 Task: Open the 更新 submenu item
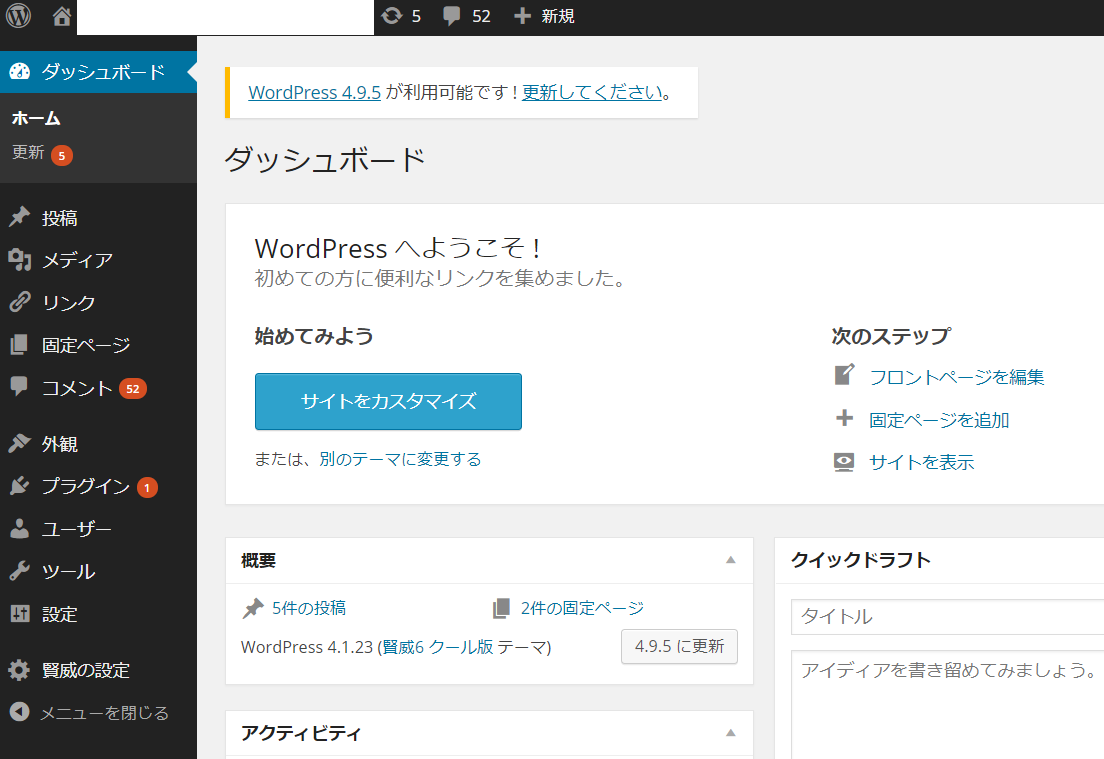click(x=28, y=153)
